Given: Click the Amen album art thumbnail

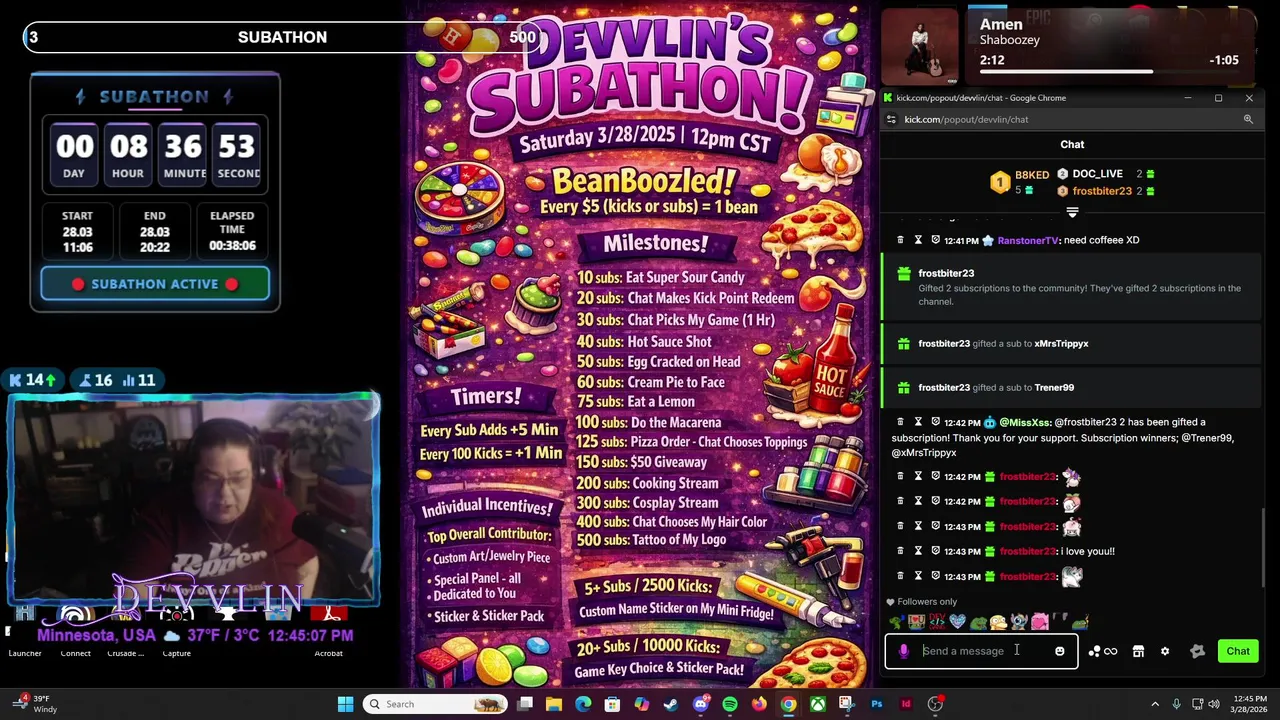Looking at the screenshot, I should pyautogui.click(x=920, y=47).
